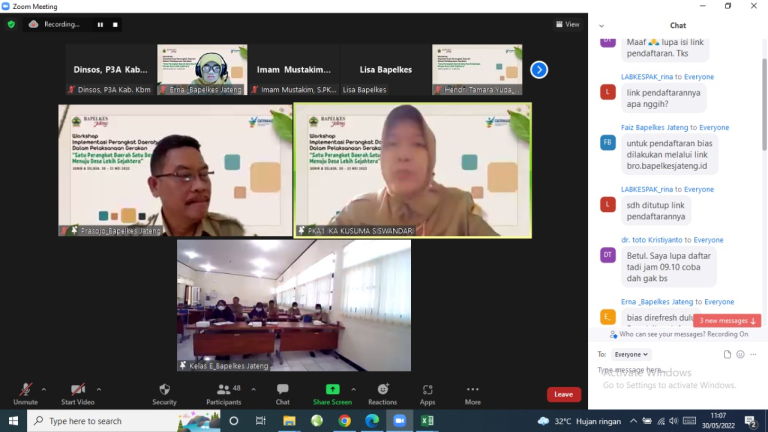Attach a file to chat
Screen dimensions: 768x432
point(727,354)
